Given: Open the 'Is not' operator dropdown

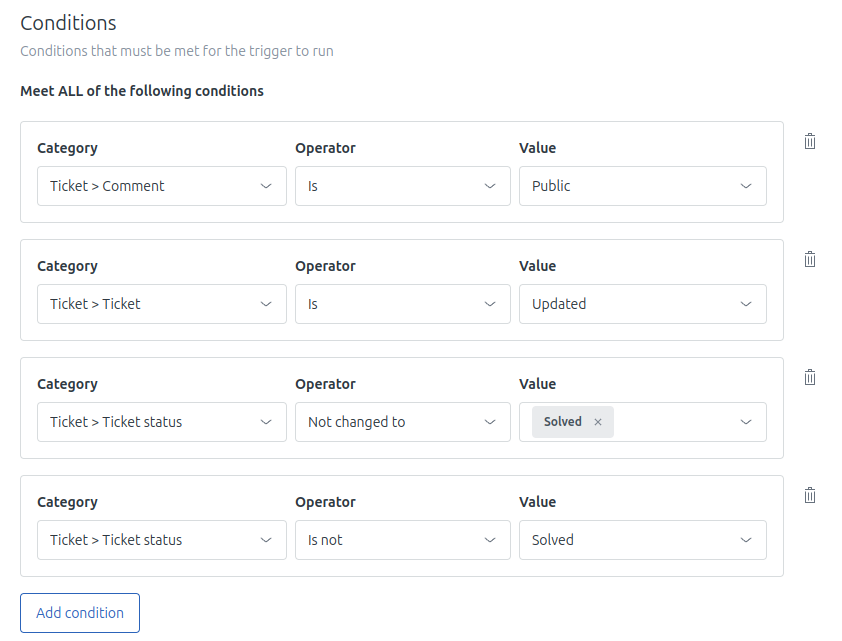Looking at the screenshot, I should (x=402, y=540).
